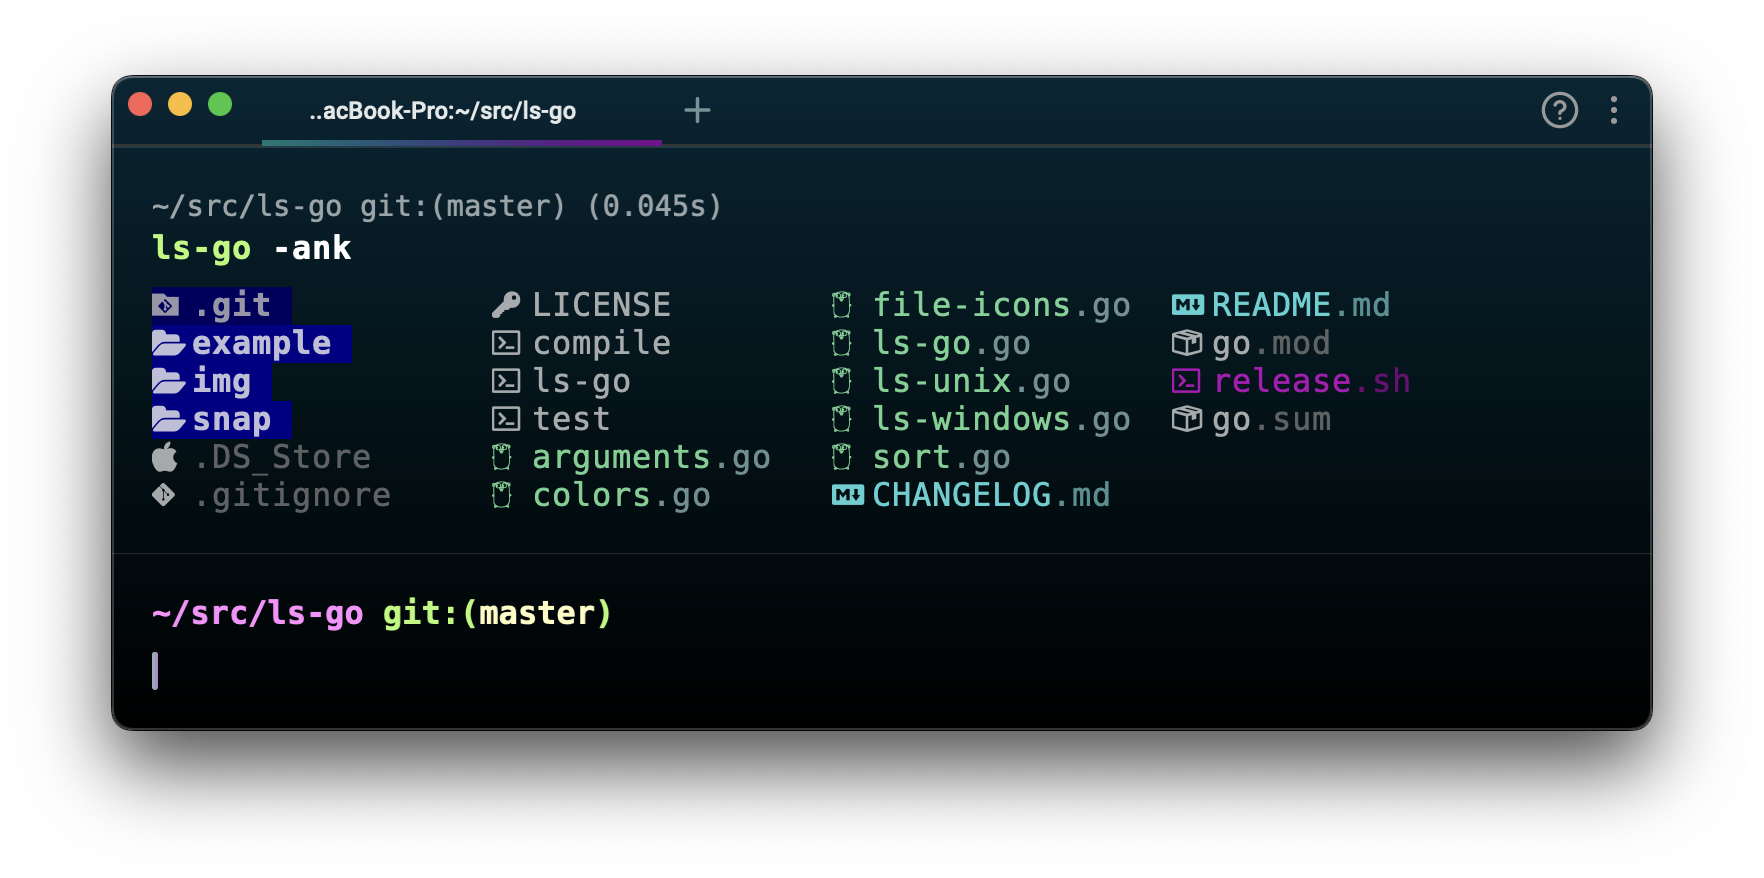Image resolution: width=1764 pixels, height=878 pixels.
Task: Click the gopher icon beside colors.go
Action: tap(502, 495)
